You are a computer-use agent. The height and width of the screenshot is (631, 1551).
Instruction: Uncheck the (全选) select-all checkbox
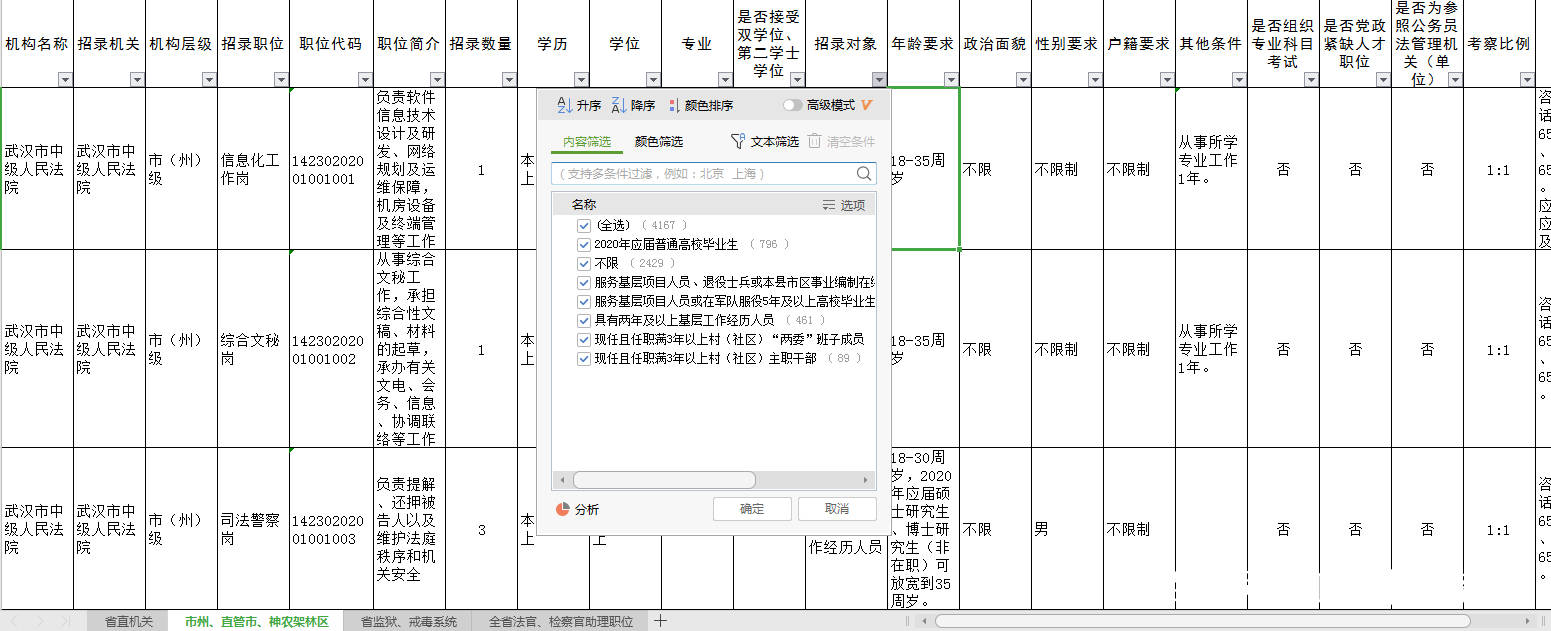[x=584, y=225]
